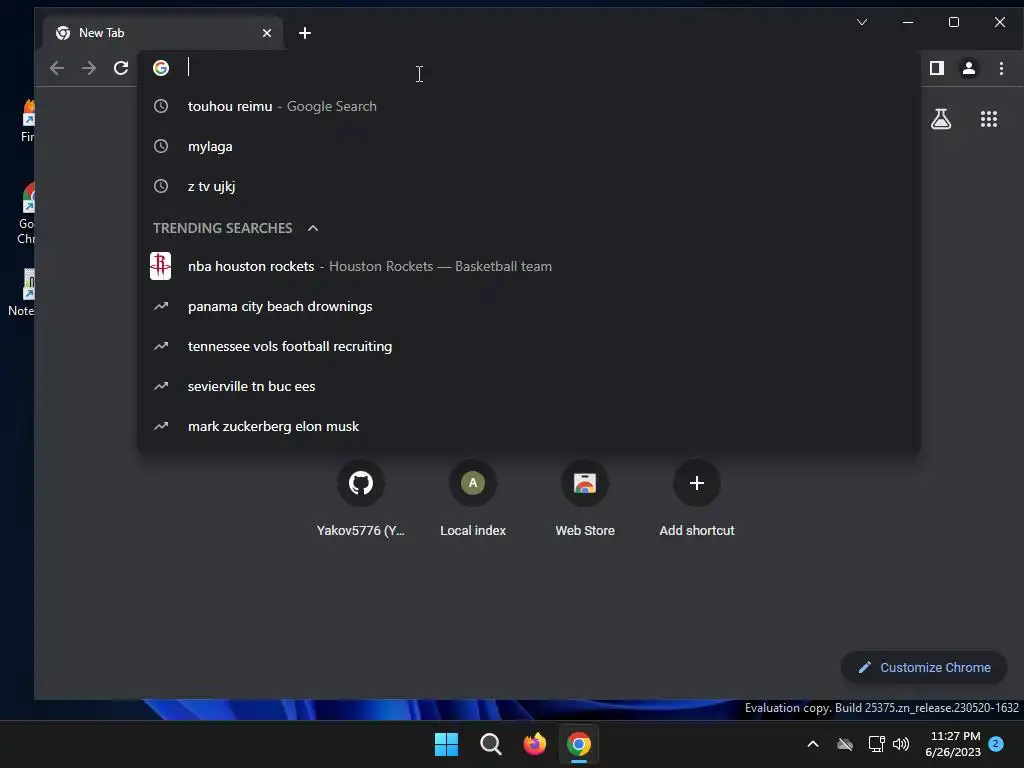
Task: Open the Local index shortcut
Action: pyautogui.click(x=473, y=500)
